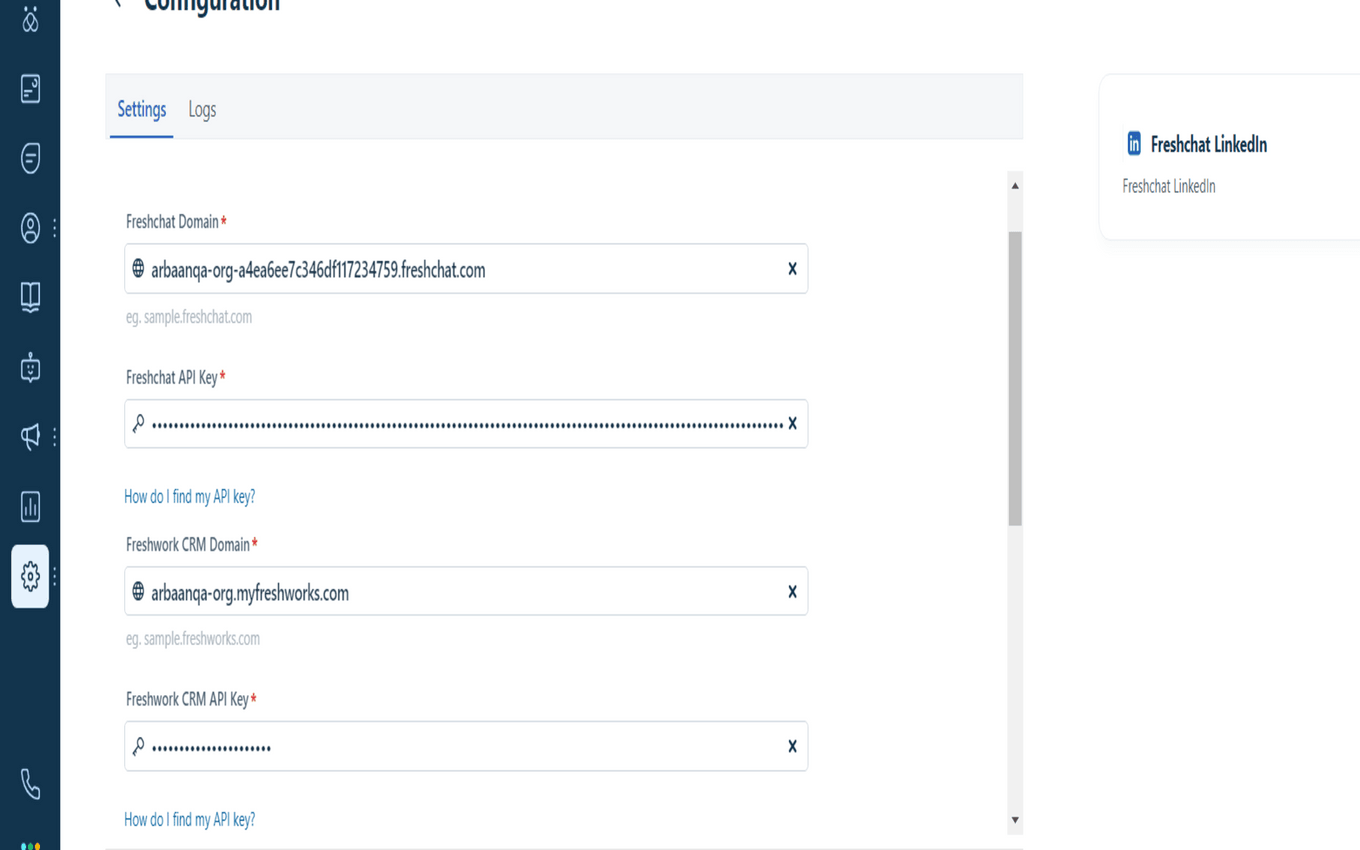Click the 'Freshwork CRM API Key' field label
1360x850 pixels.
(x=187, y=699)
